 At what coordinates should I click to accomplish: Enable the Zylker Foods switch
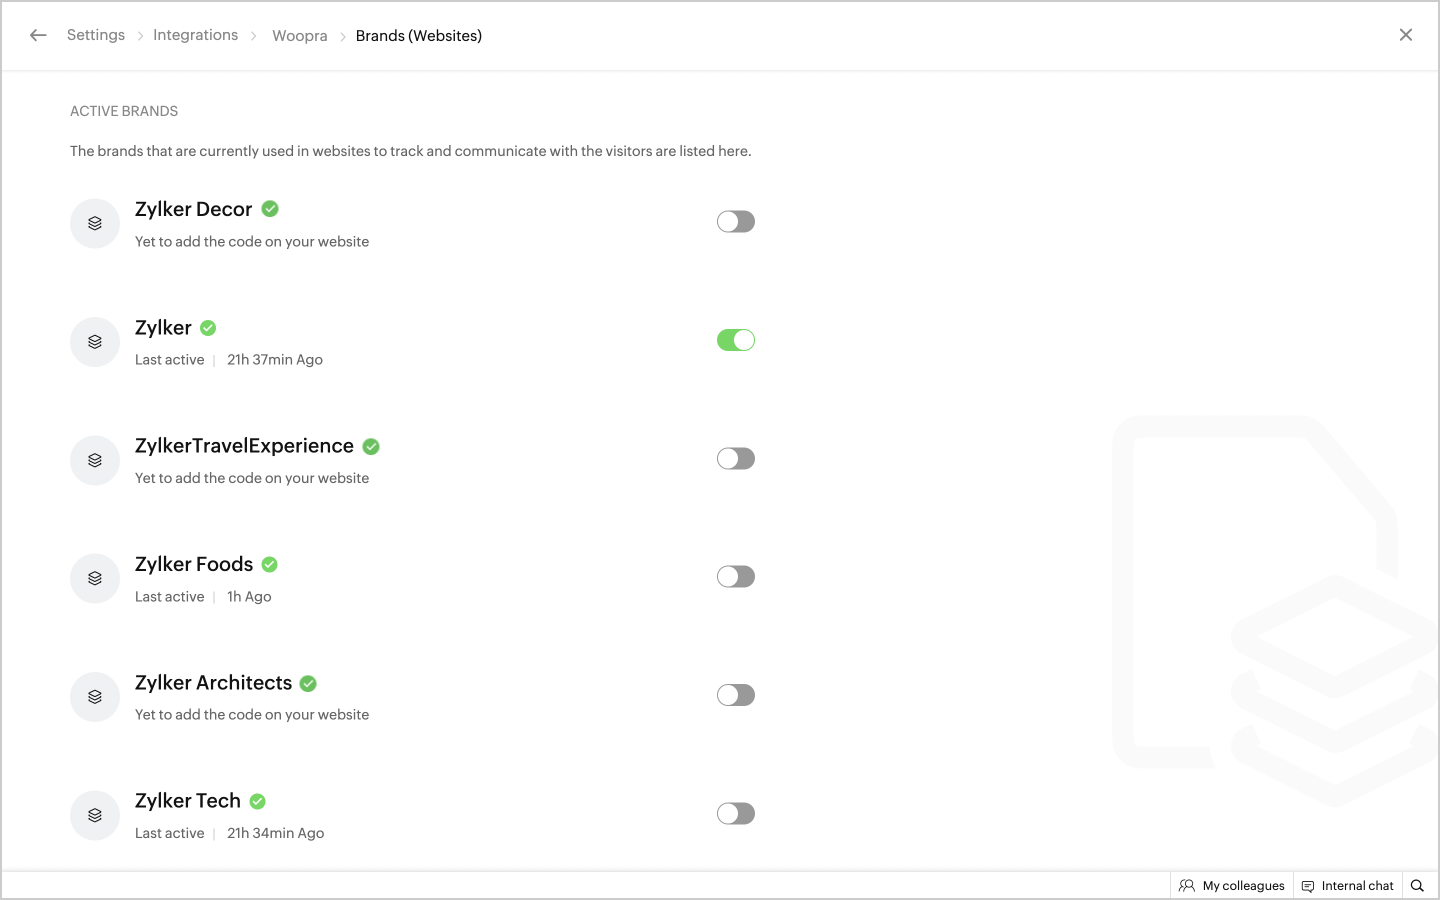(735, 577)
